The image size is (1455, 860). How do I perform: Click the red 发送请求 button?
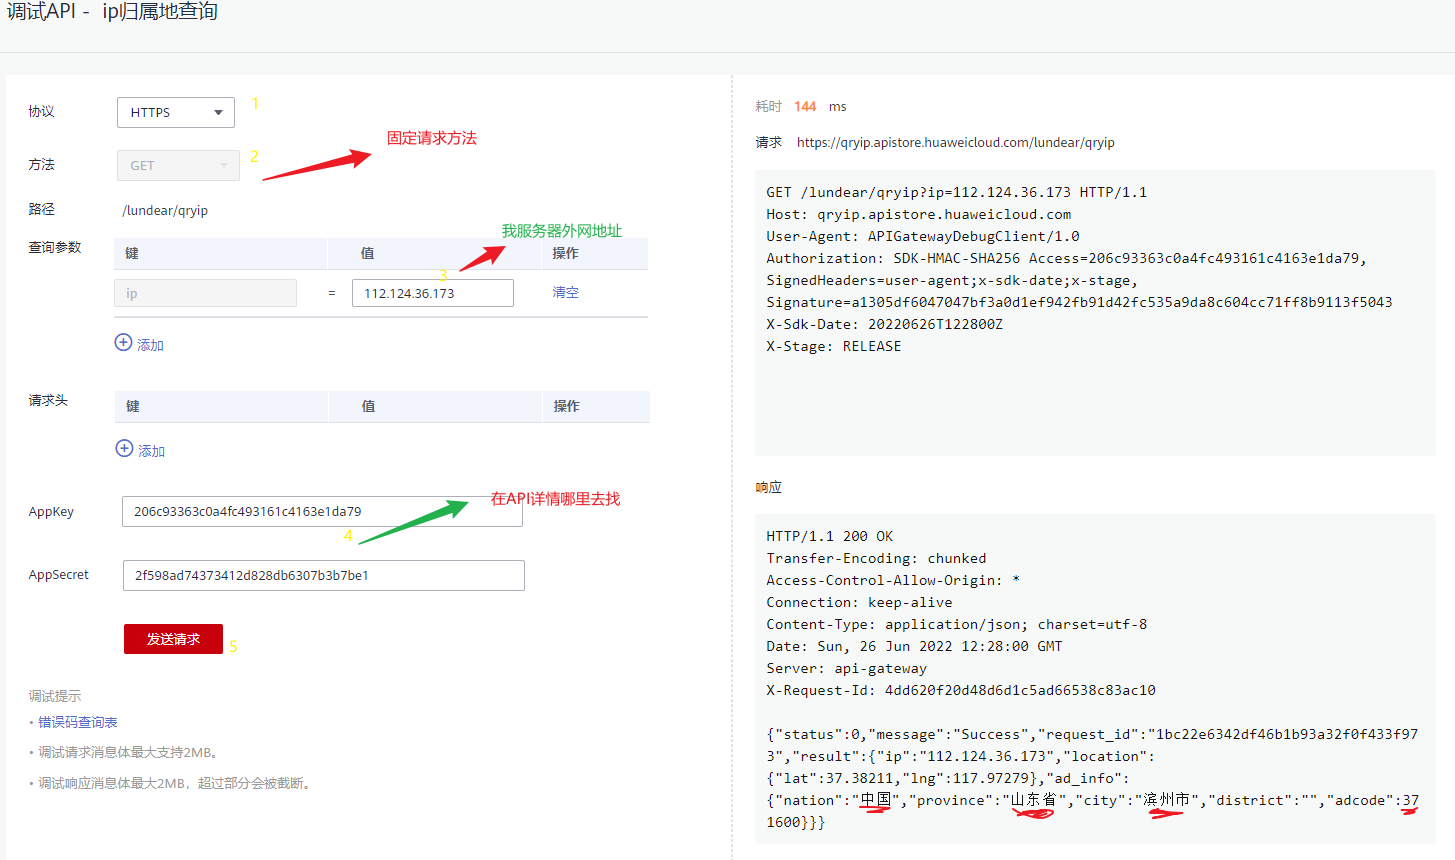pos(173,639)
